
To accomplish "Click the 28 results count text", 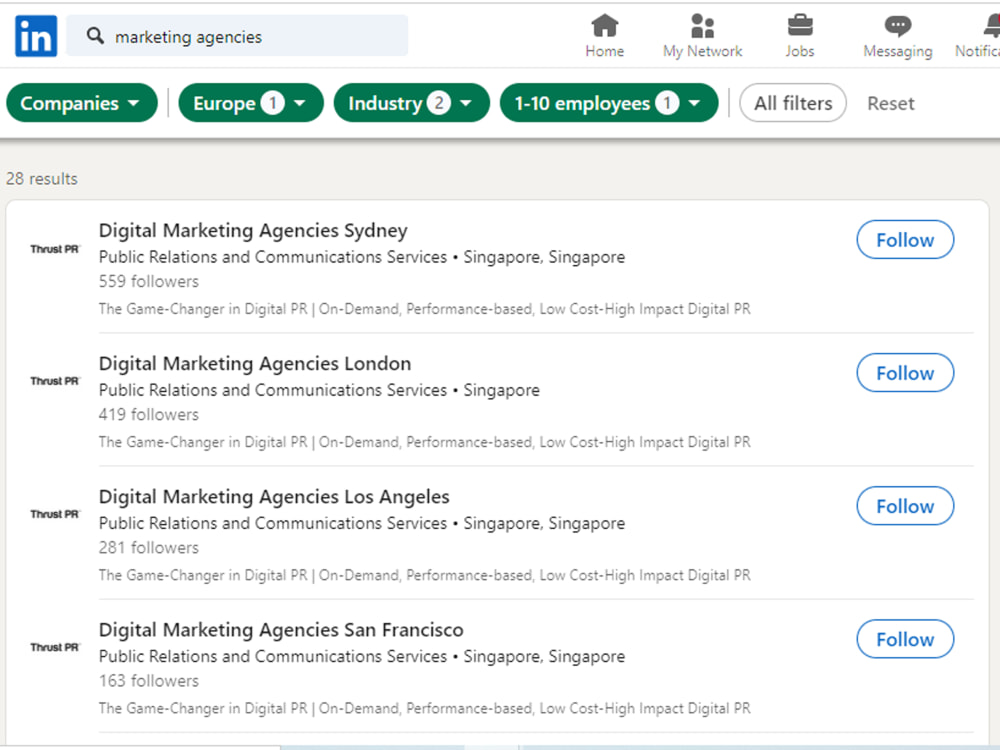I will point(42,179).
